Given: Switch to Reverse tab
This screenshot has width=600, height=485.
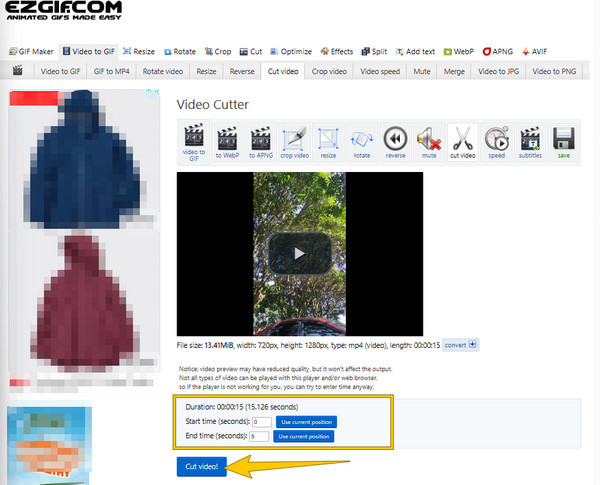Looking at the screenshot, I should (242, 71).
